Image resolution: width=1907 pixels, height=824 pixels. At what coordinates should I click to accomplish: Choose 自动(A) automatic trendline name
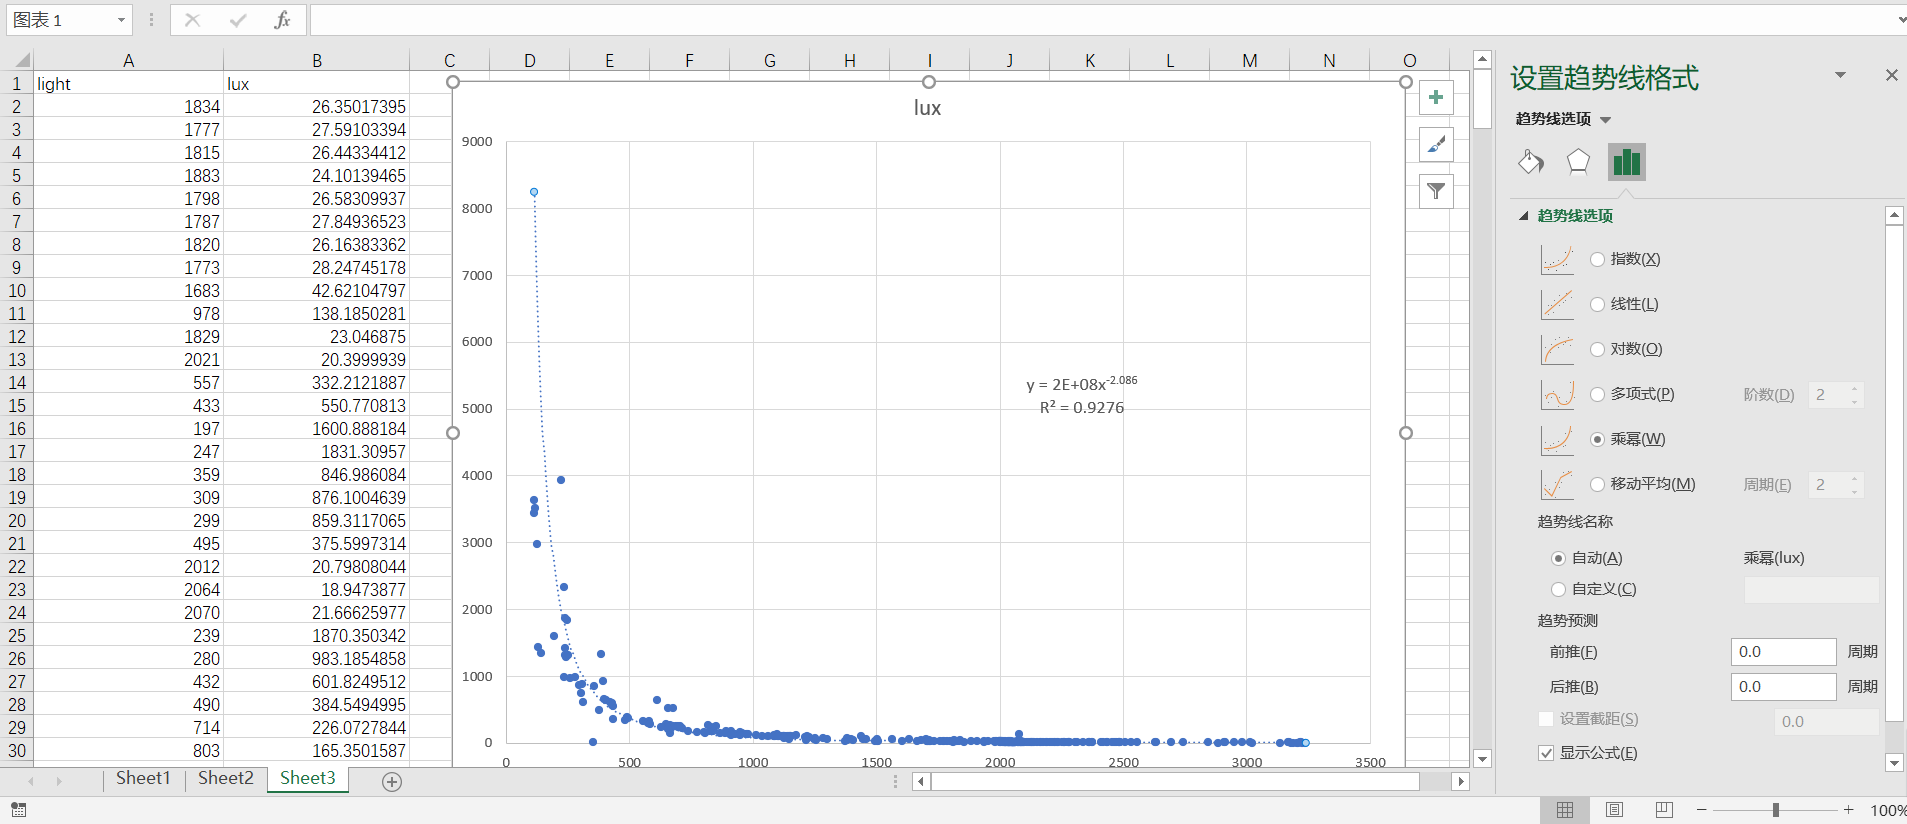click(1558, 558)
